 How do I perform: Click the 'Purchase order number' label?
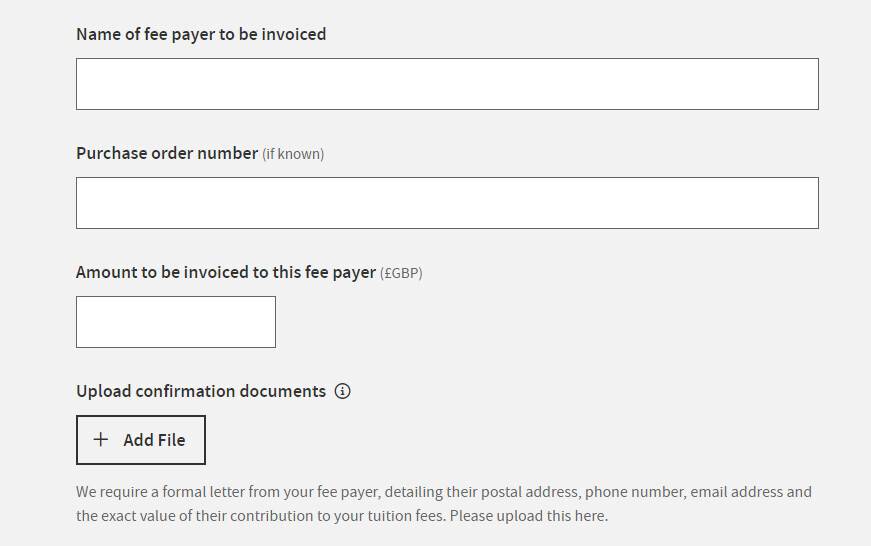pyautogui.click(x=167, y=153)
